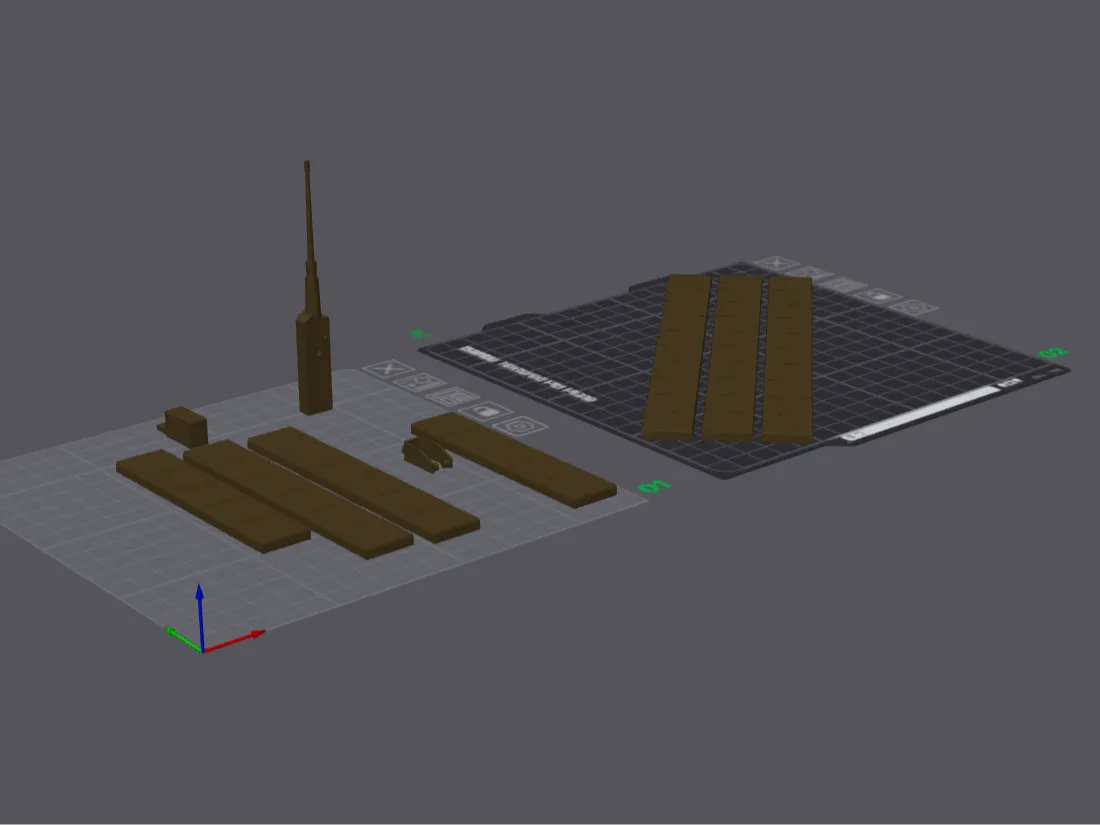Click the arrange icon on plate 02
The height and width of the screenshot is (825, 1100).
tap(844, 285)
